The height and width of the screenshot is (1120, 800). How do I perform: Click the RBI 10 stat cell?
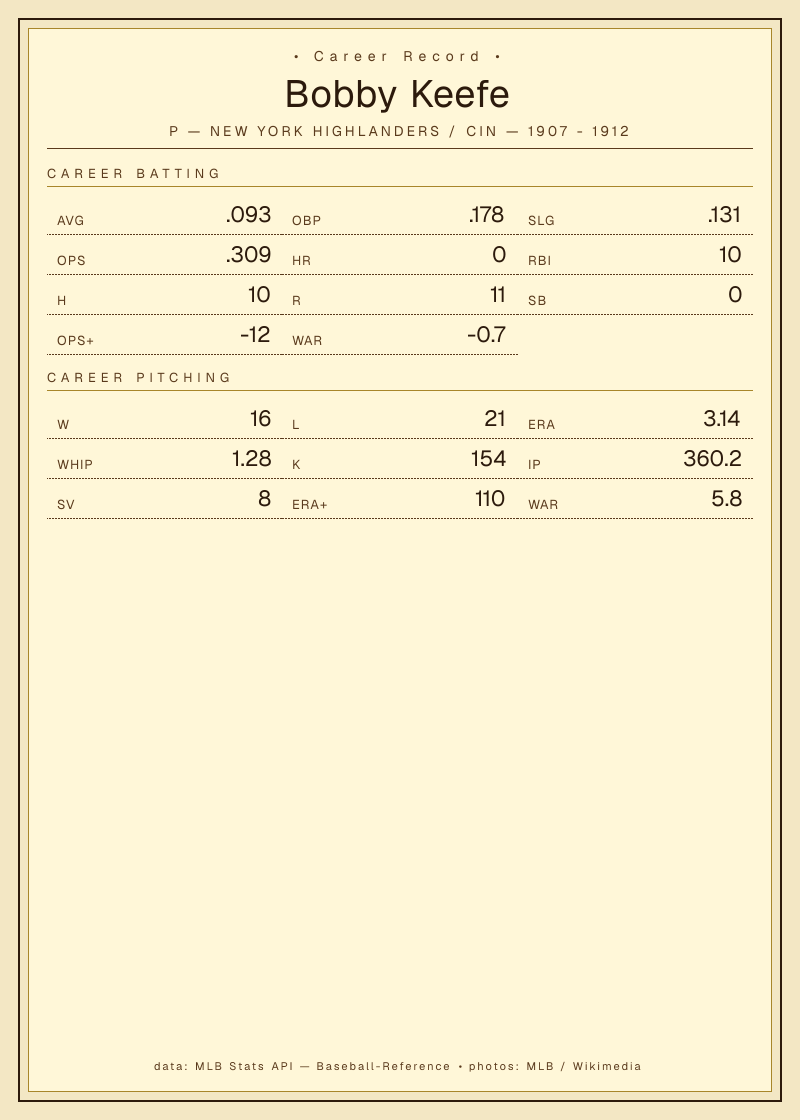635,255
